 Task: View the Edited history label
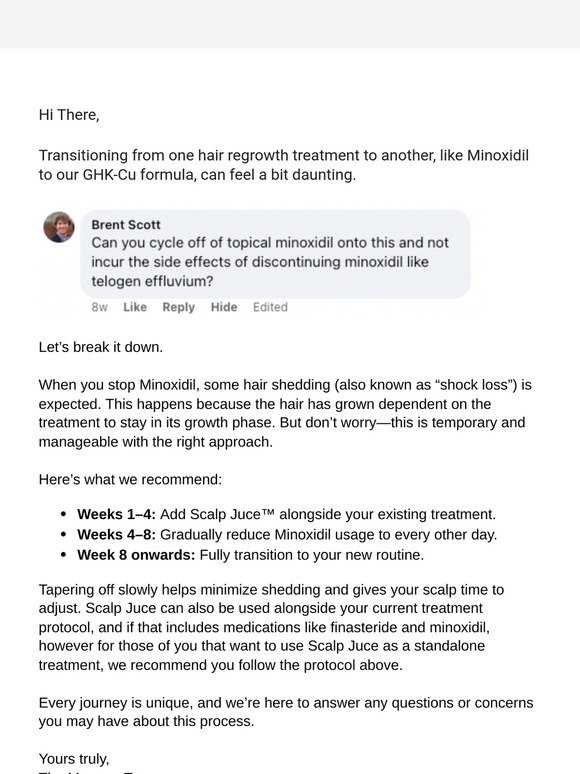tap(270, 307)
